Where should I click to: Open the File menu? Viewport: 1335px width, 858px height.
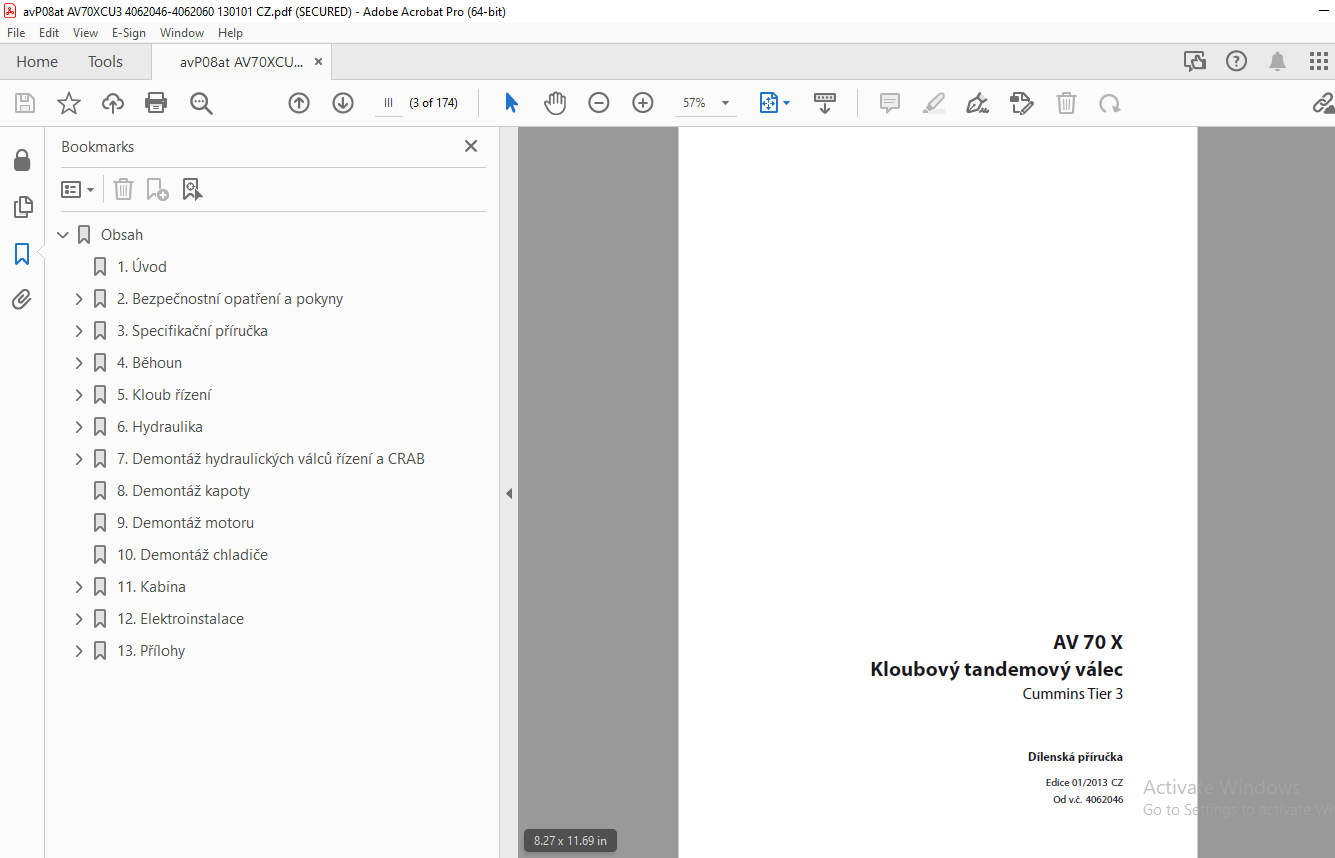point(16,33)
